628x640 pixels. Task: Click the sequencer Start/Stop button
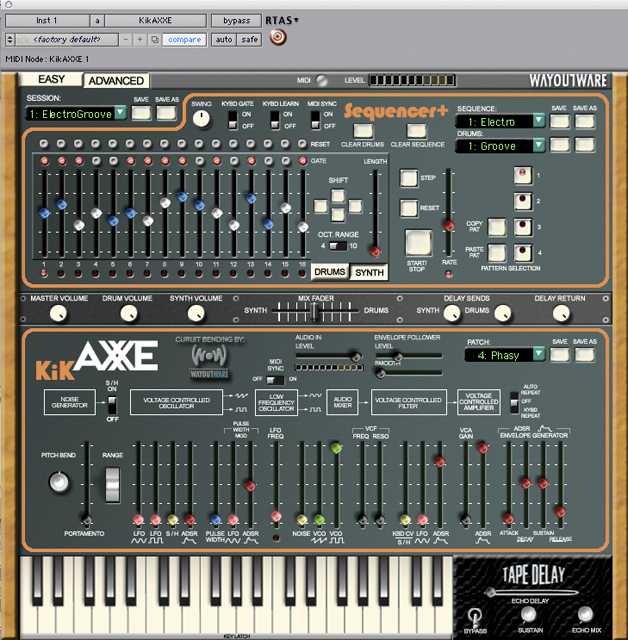(x=418, y=243)
